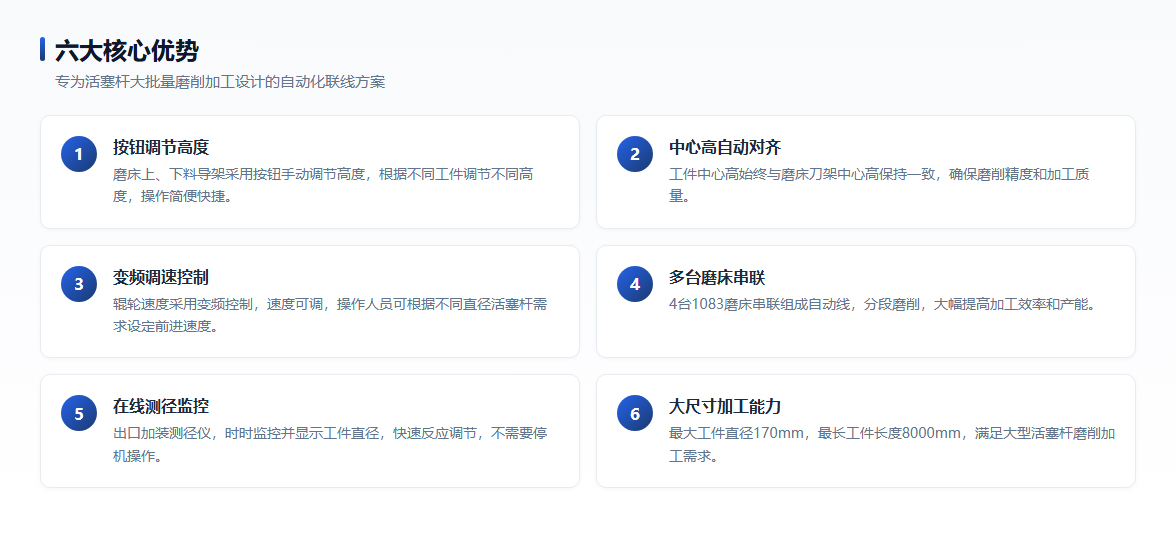1176x535 pixels.
Task: Click the text about 辊轮速度采用变频控制
Action: tap(331, 315)
